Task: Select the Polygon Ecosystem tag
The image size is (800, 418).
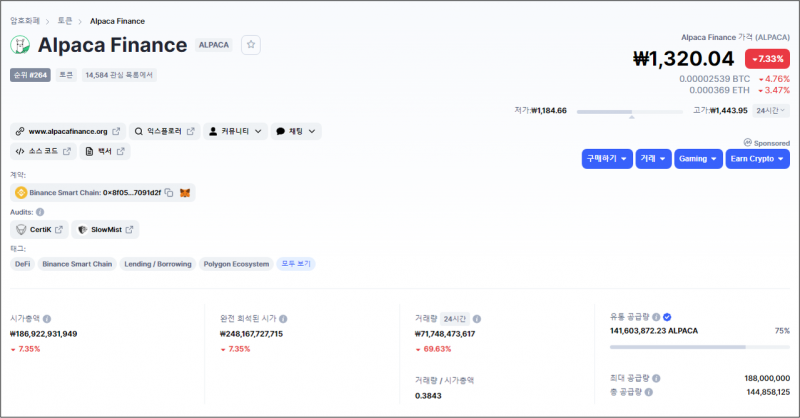Action: point(236,264)
